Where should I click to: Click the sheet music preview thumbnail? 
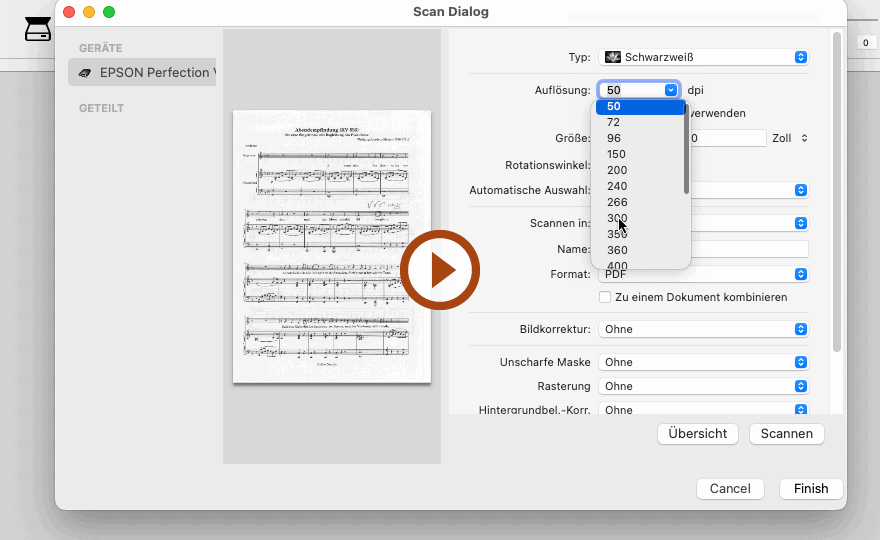point(332,246)
